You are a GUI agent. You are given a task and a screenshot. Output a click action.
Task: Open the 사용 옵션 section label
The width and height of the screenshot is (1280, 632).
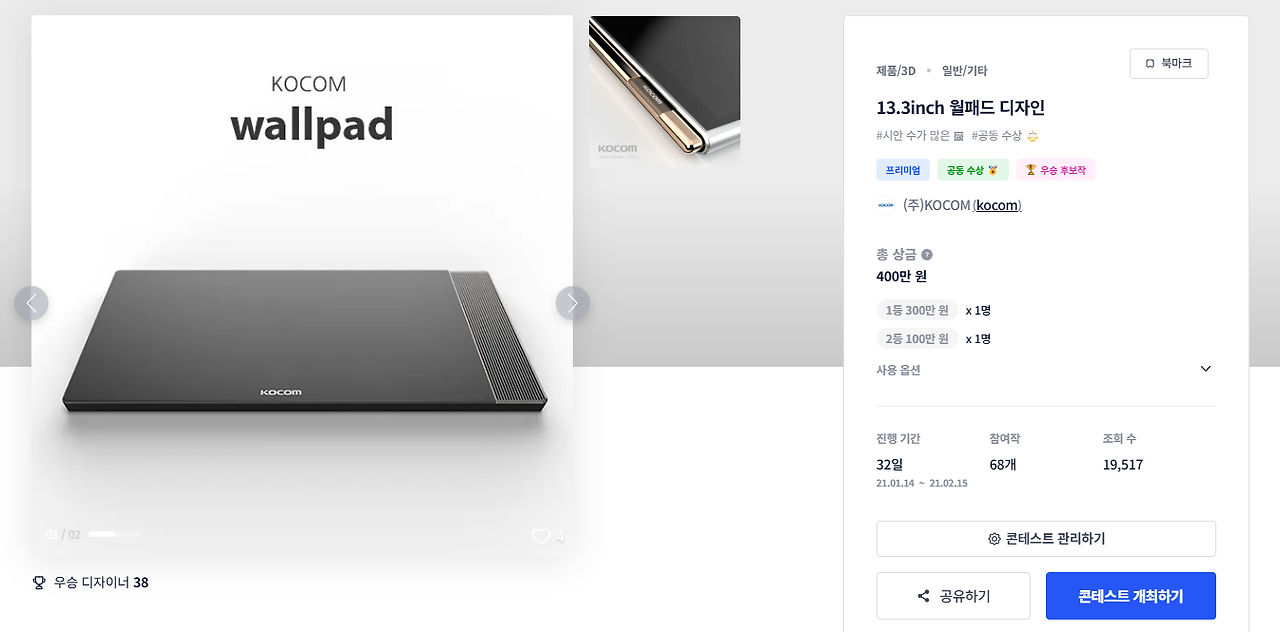[898, 370]
